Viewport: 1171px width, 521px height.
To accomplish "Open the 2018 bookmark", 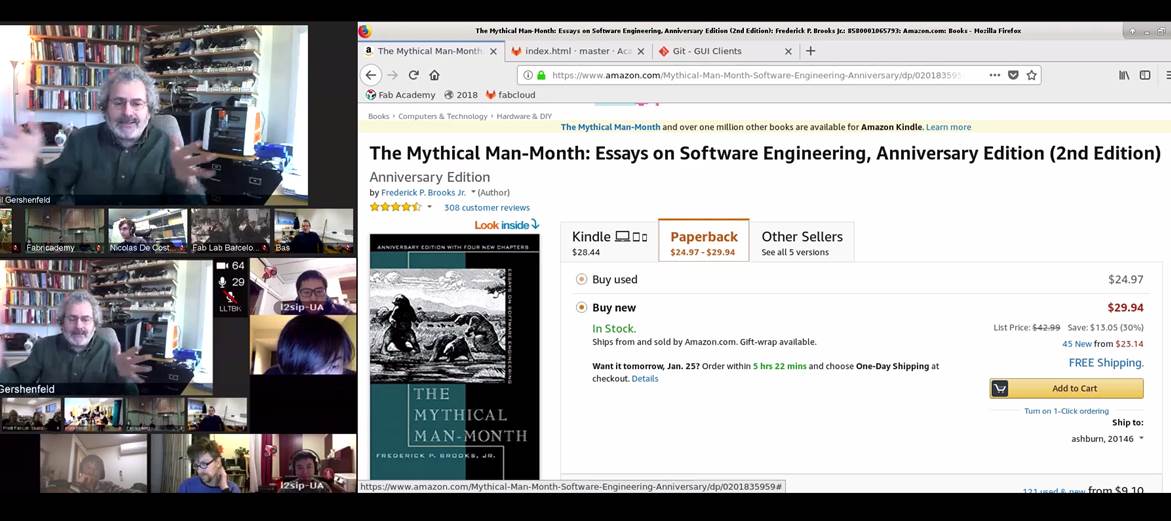I will [460, 95].
